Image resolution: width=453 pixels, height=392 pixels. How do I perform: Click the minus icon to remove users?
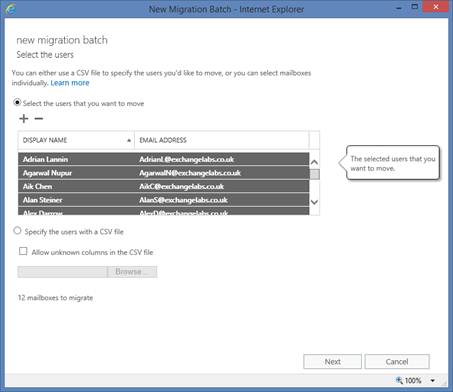(39, 118)
